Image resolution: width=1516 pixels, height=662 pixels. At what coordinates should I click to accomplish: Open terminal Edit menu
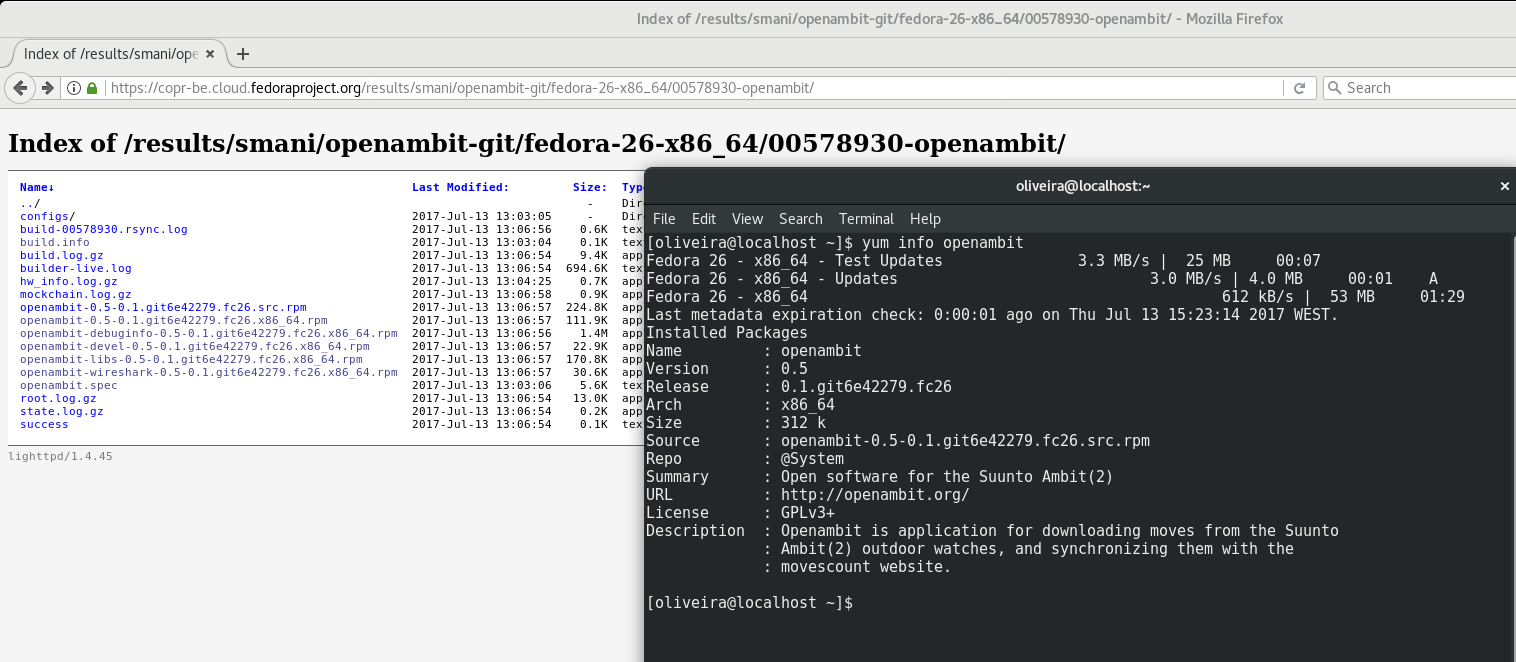[704, 219]
